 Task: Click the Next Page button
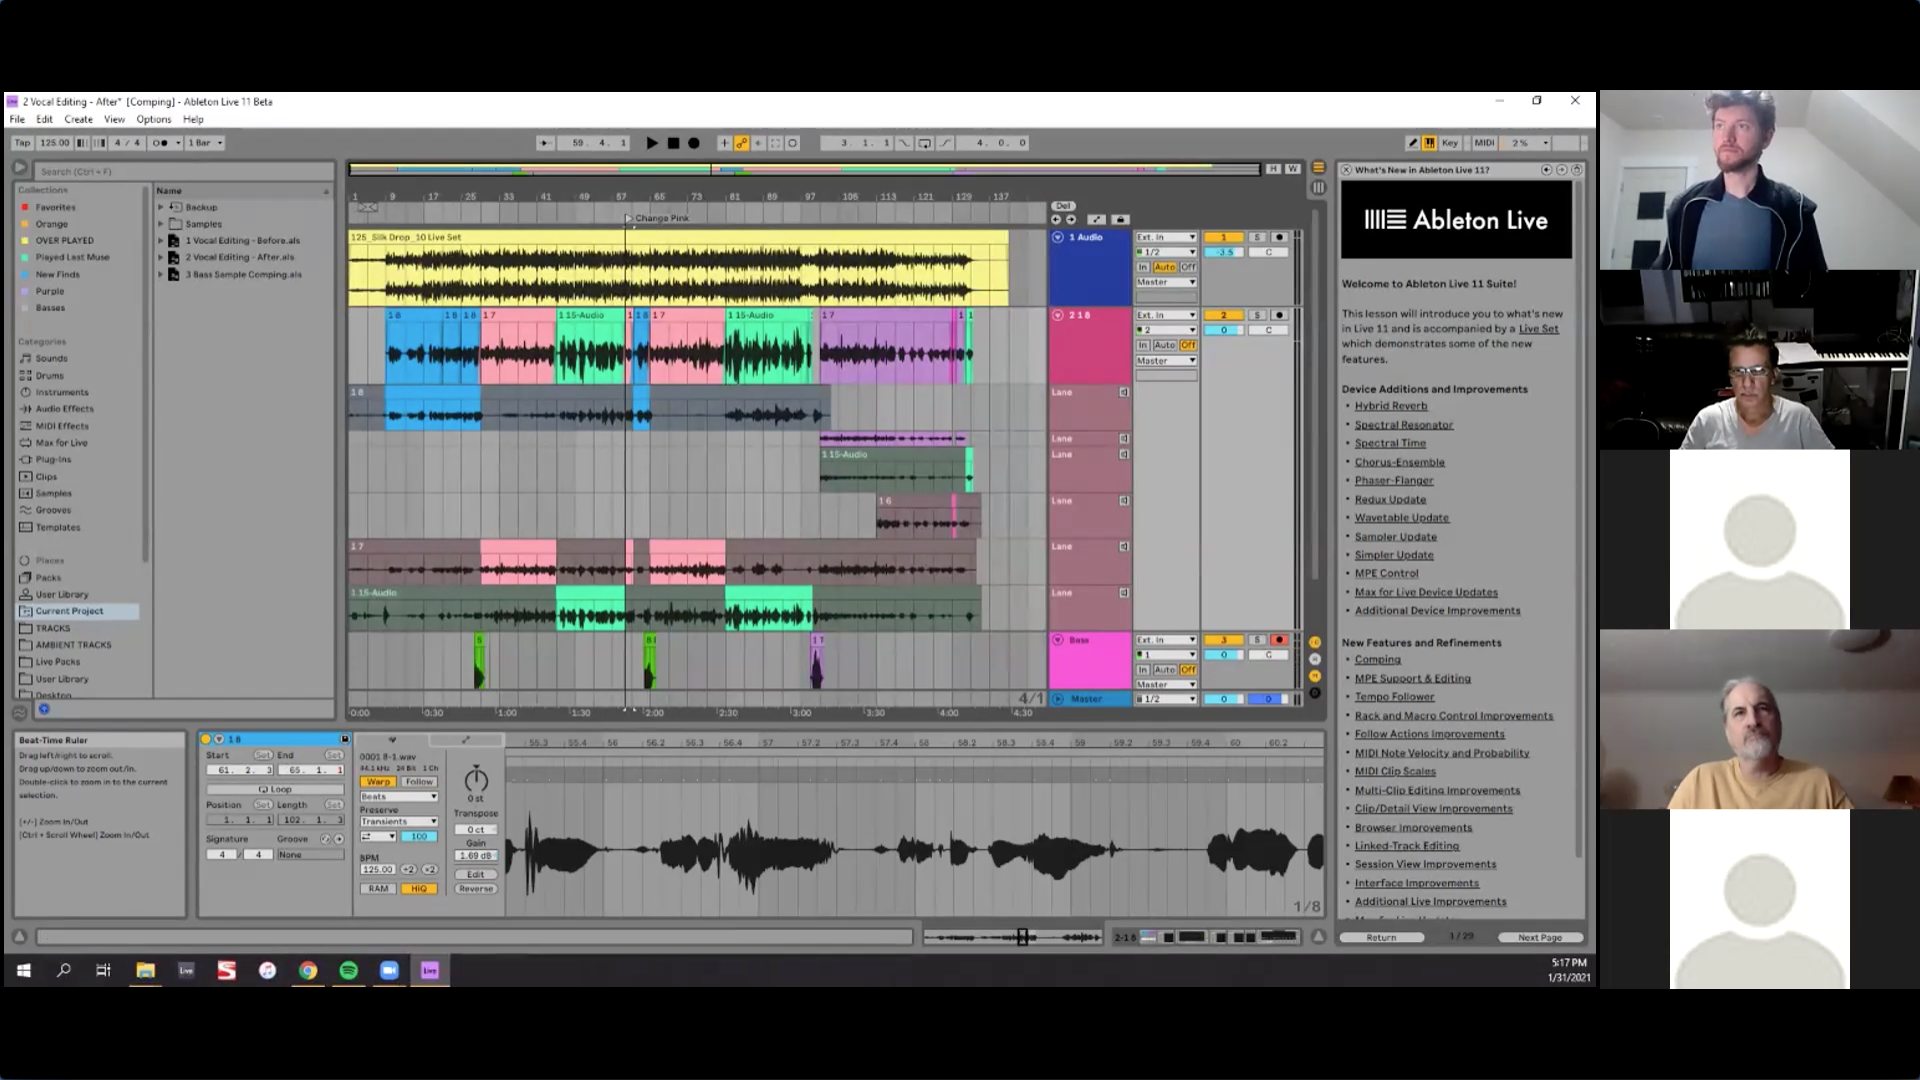click(1539, 937)
